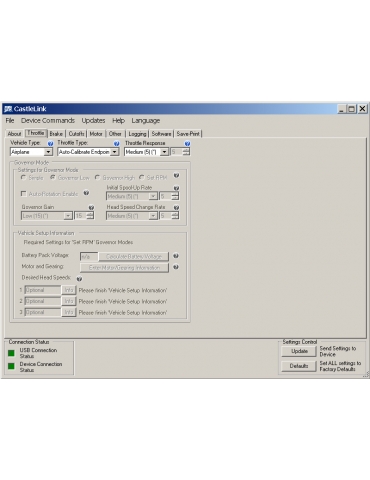Click the third Optional head speed field
The width and height of the screenshot is (370, 480).
pos(43,312)
